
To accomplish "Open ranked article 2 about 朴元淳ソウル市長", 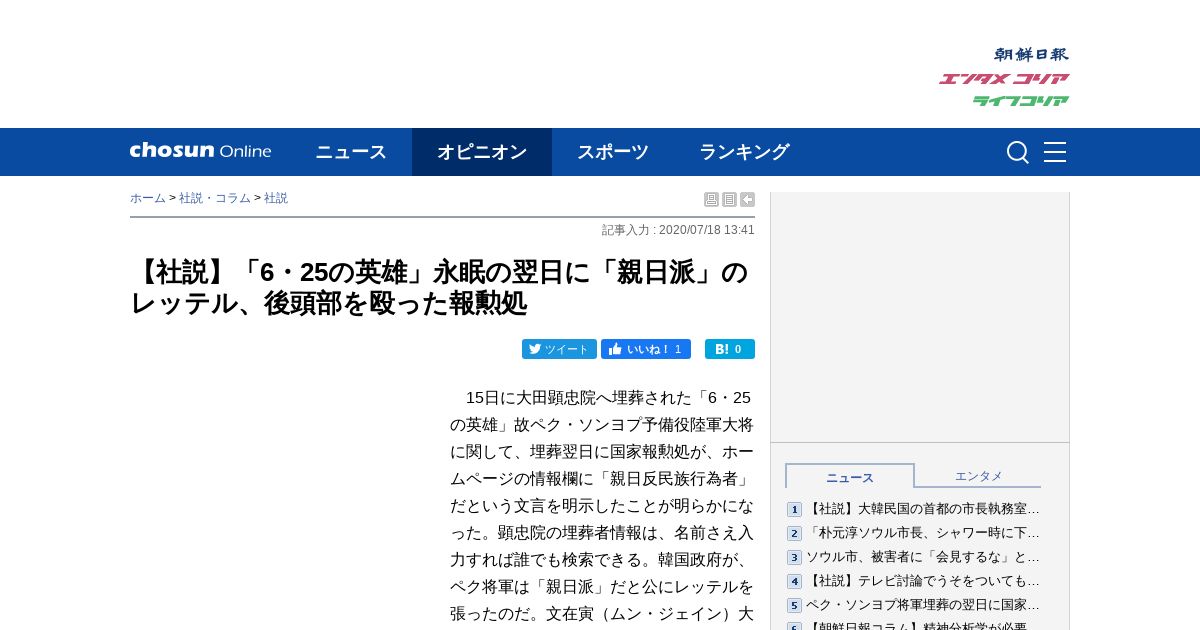I will pos(923,533).
